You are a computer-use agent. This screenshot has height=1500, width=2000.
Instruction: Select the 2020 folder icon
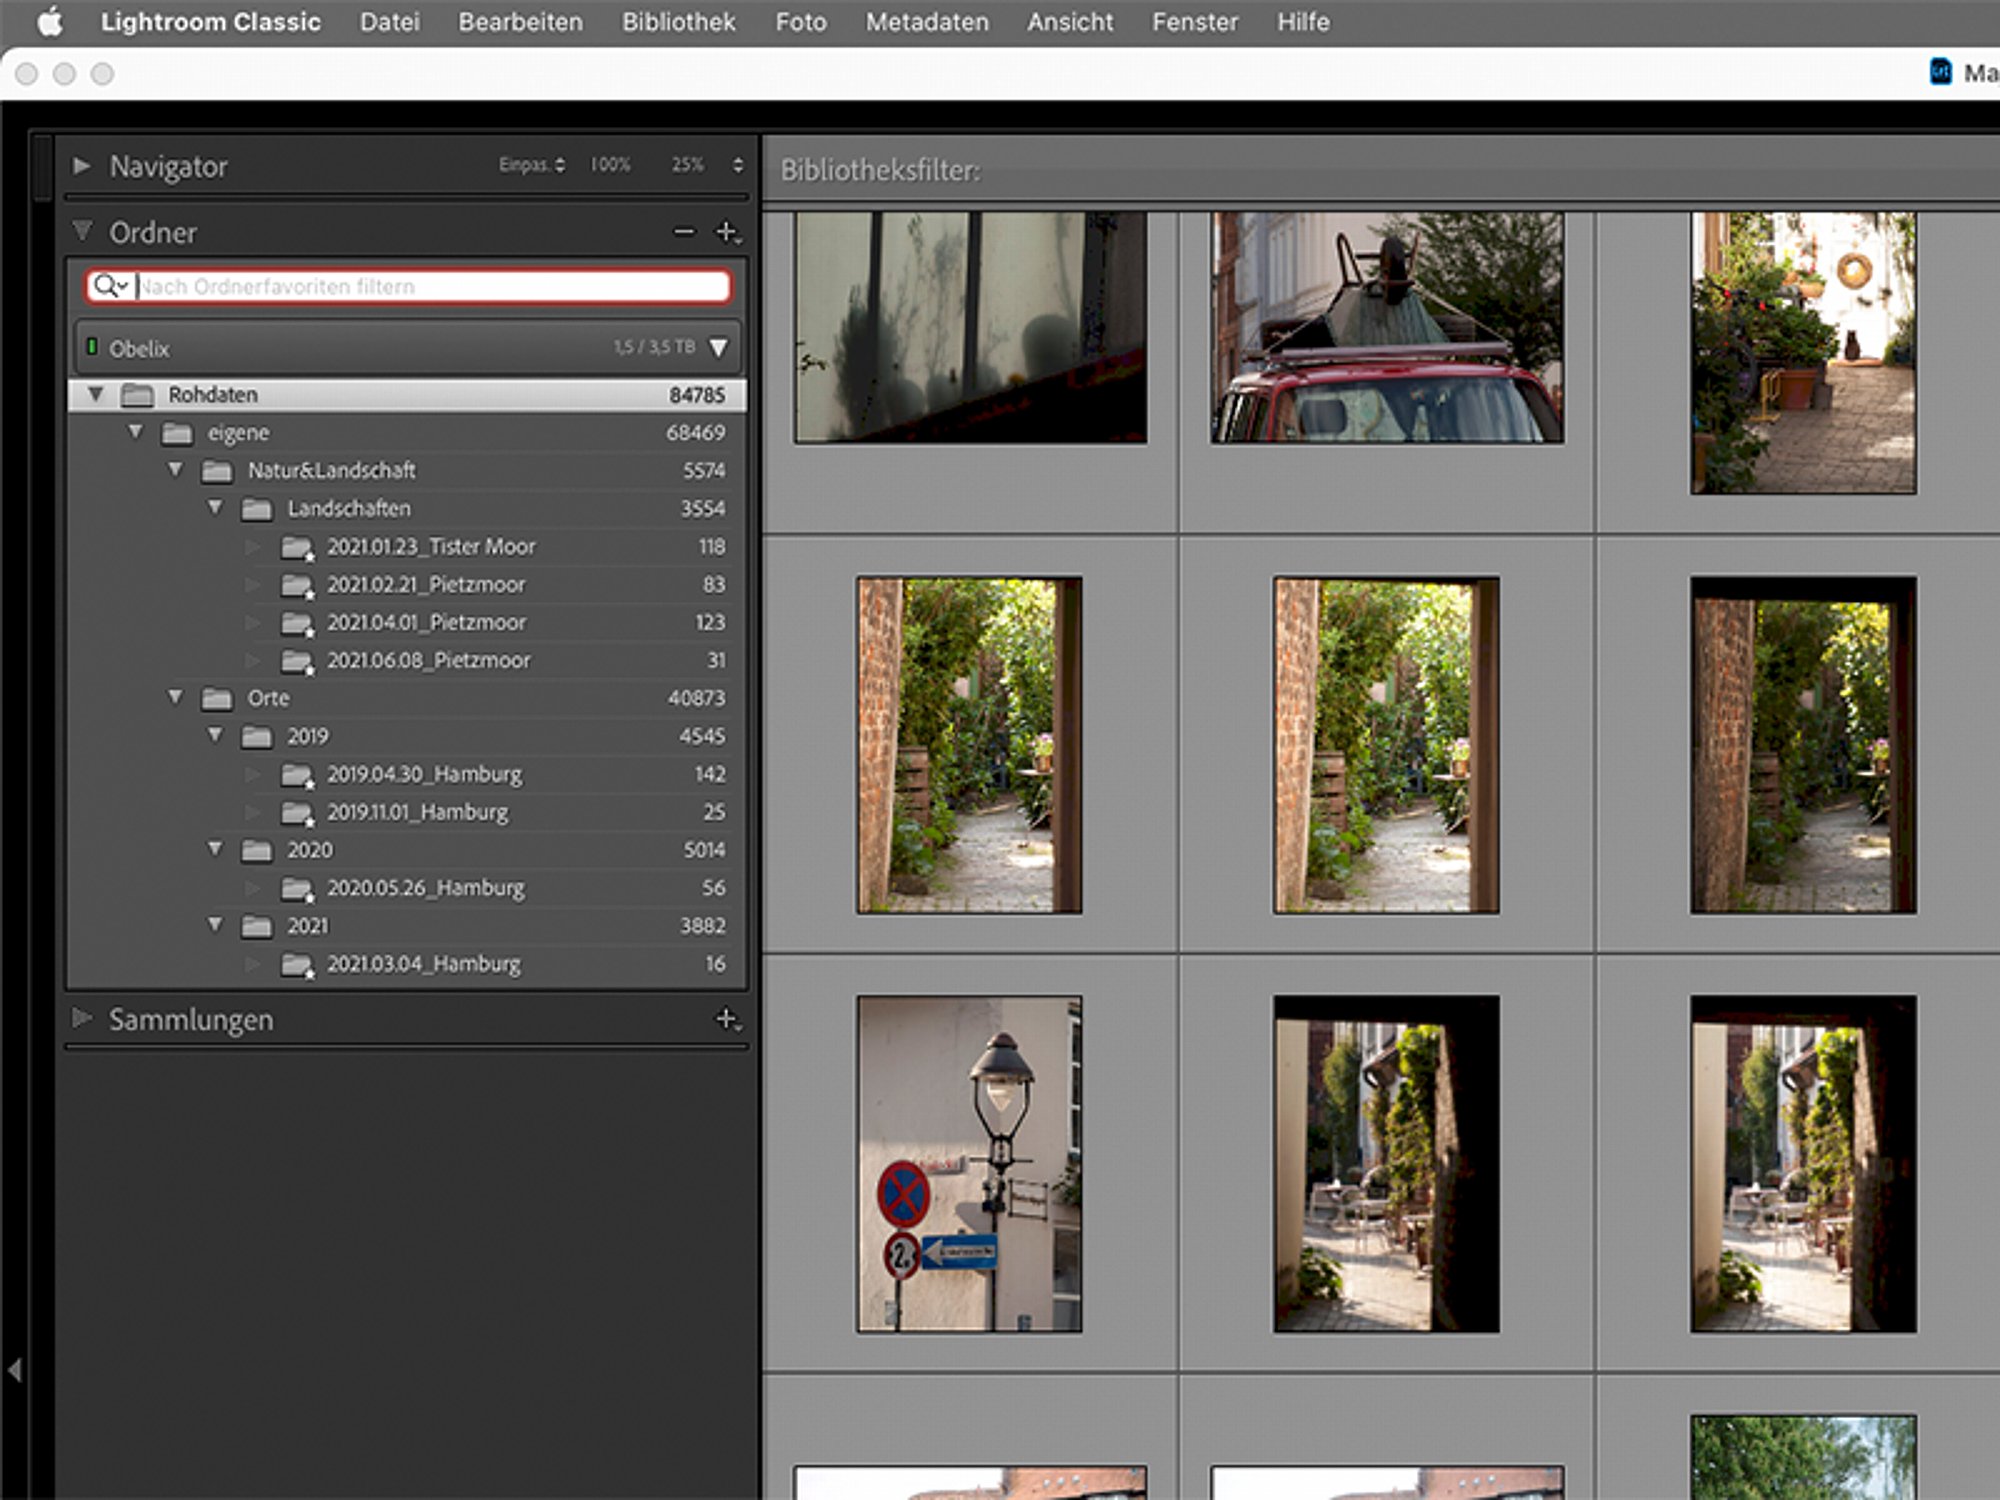tap(257, 850)
